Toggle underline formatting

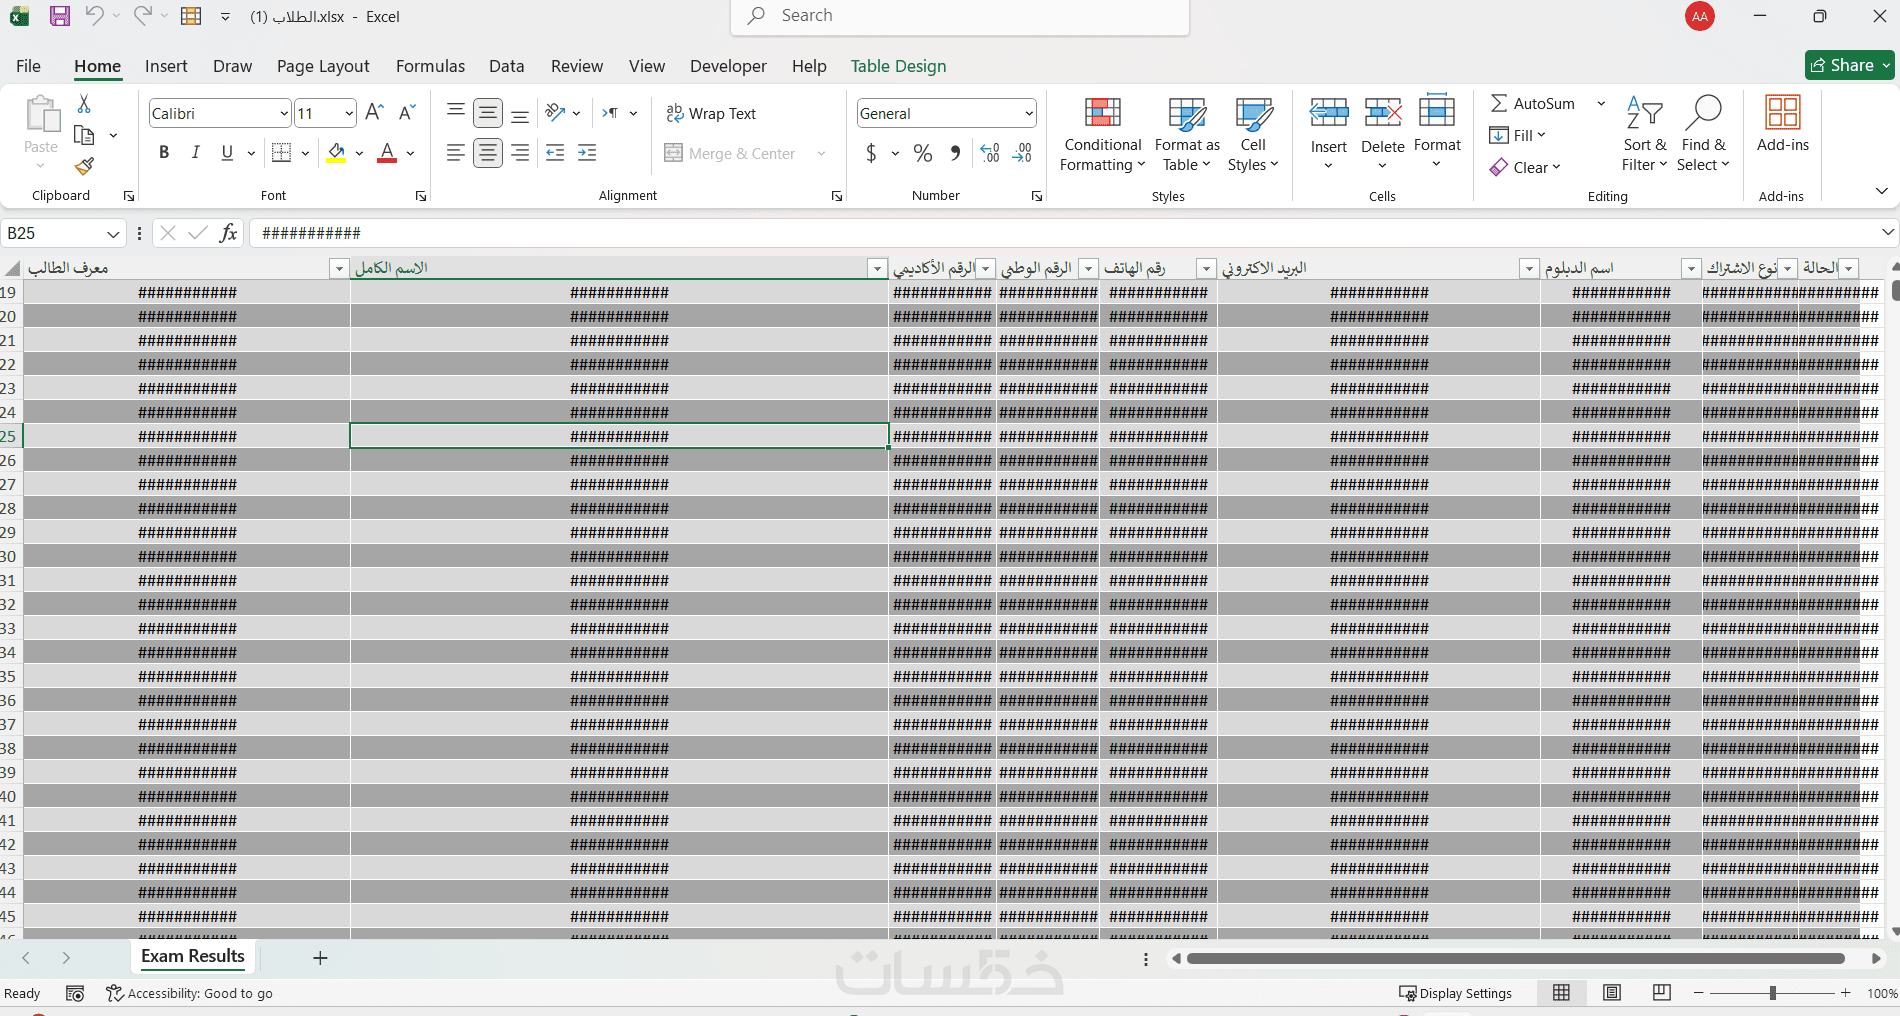(227, 153)
